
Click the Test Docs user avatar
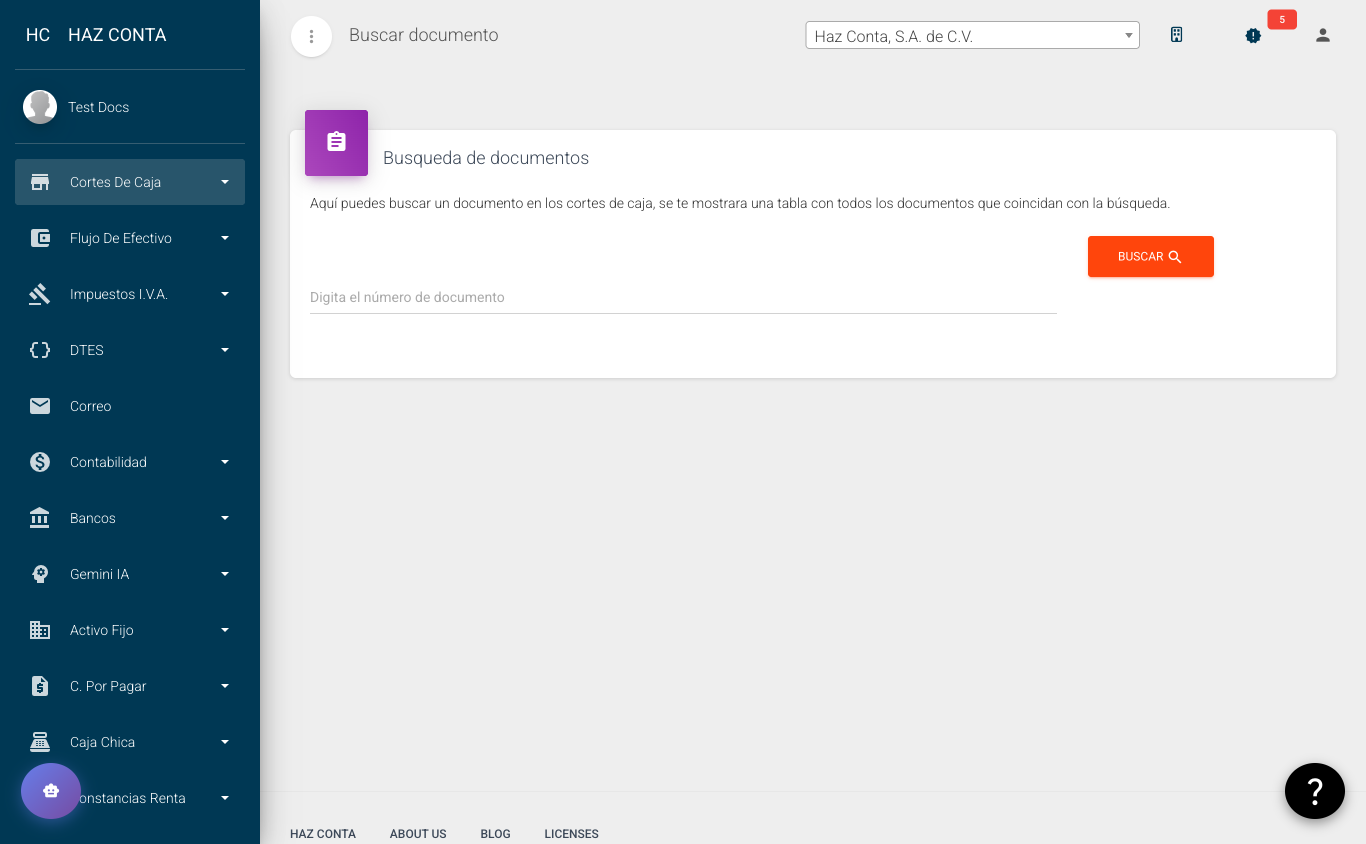click(40, 107)
